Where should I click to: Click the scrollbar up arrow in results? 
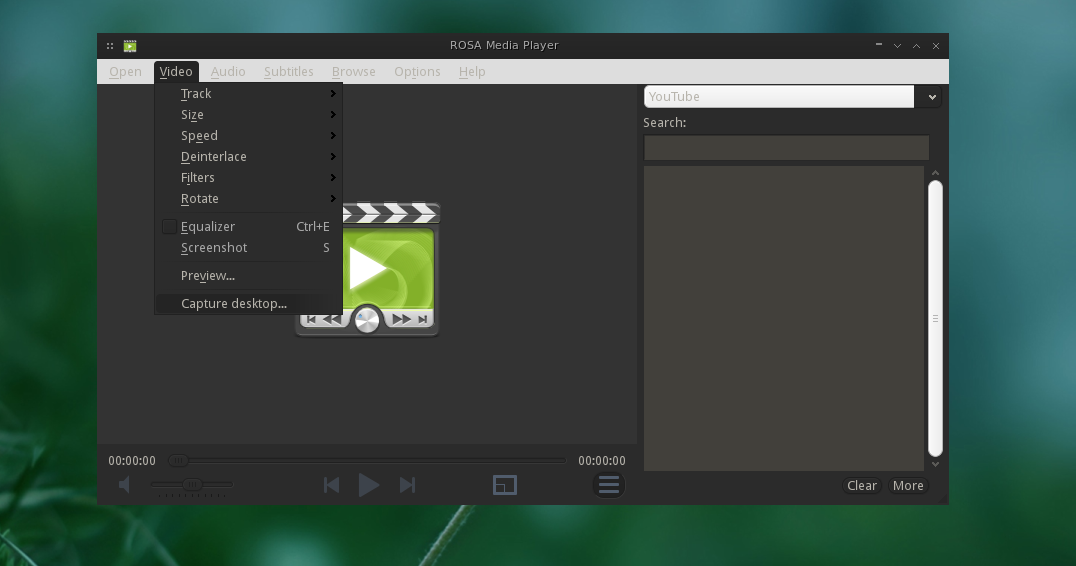click(935, 173)
